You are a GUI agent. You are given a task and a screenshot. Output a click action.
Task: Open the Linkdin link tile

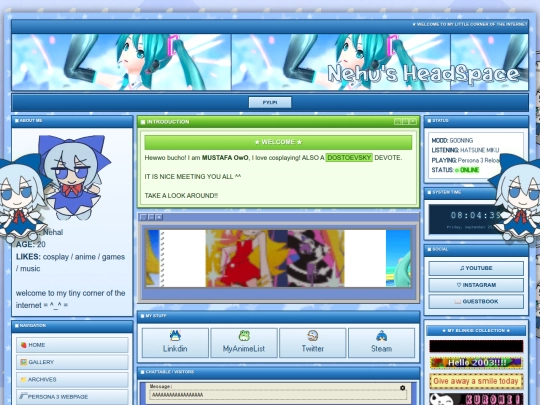click(x=175, y=343)
